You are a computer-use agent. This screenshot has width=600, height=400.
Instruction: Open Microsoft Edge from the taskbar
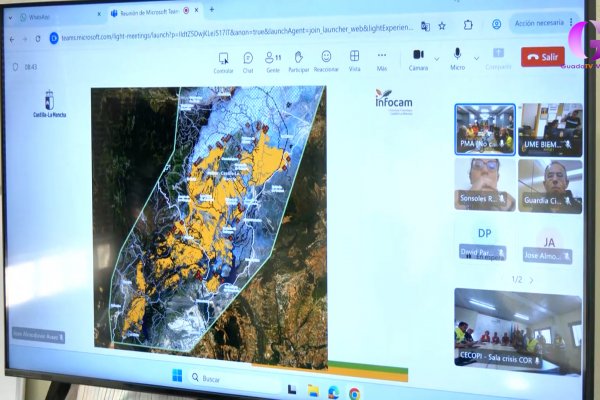pyautogui.click(x=334, y=392)
